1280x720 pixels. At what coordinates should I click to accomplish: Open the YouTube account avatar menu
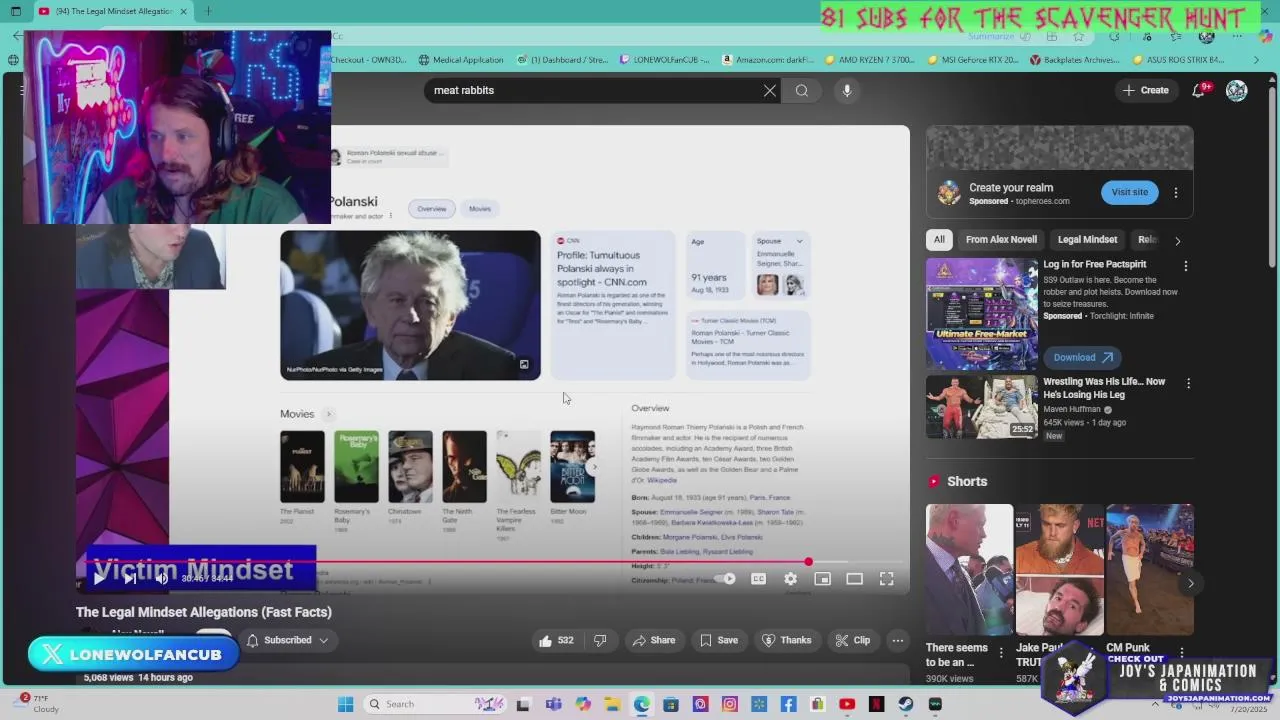(x=1237, y=90)
